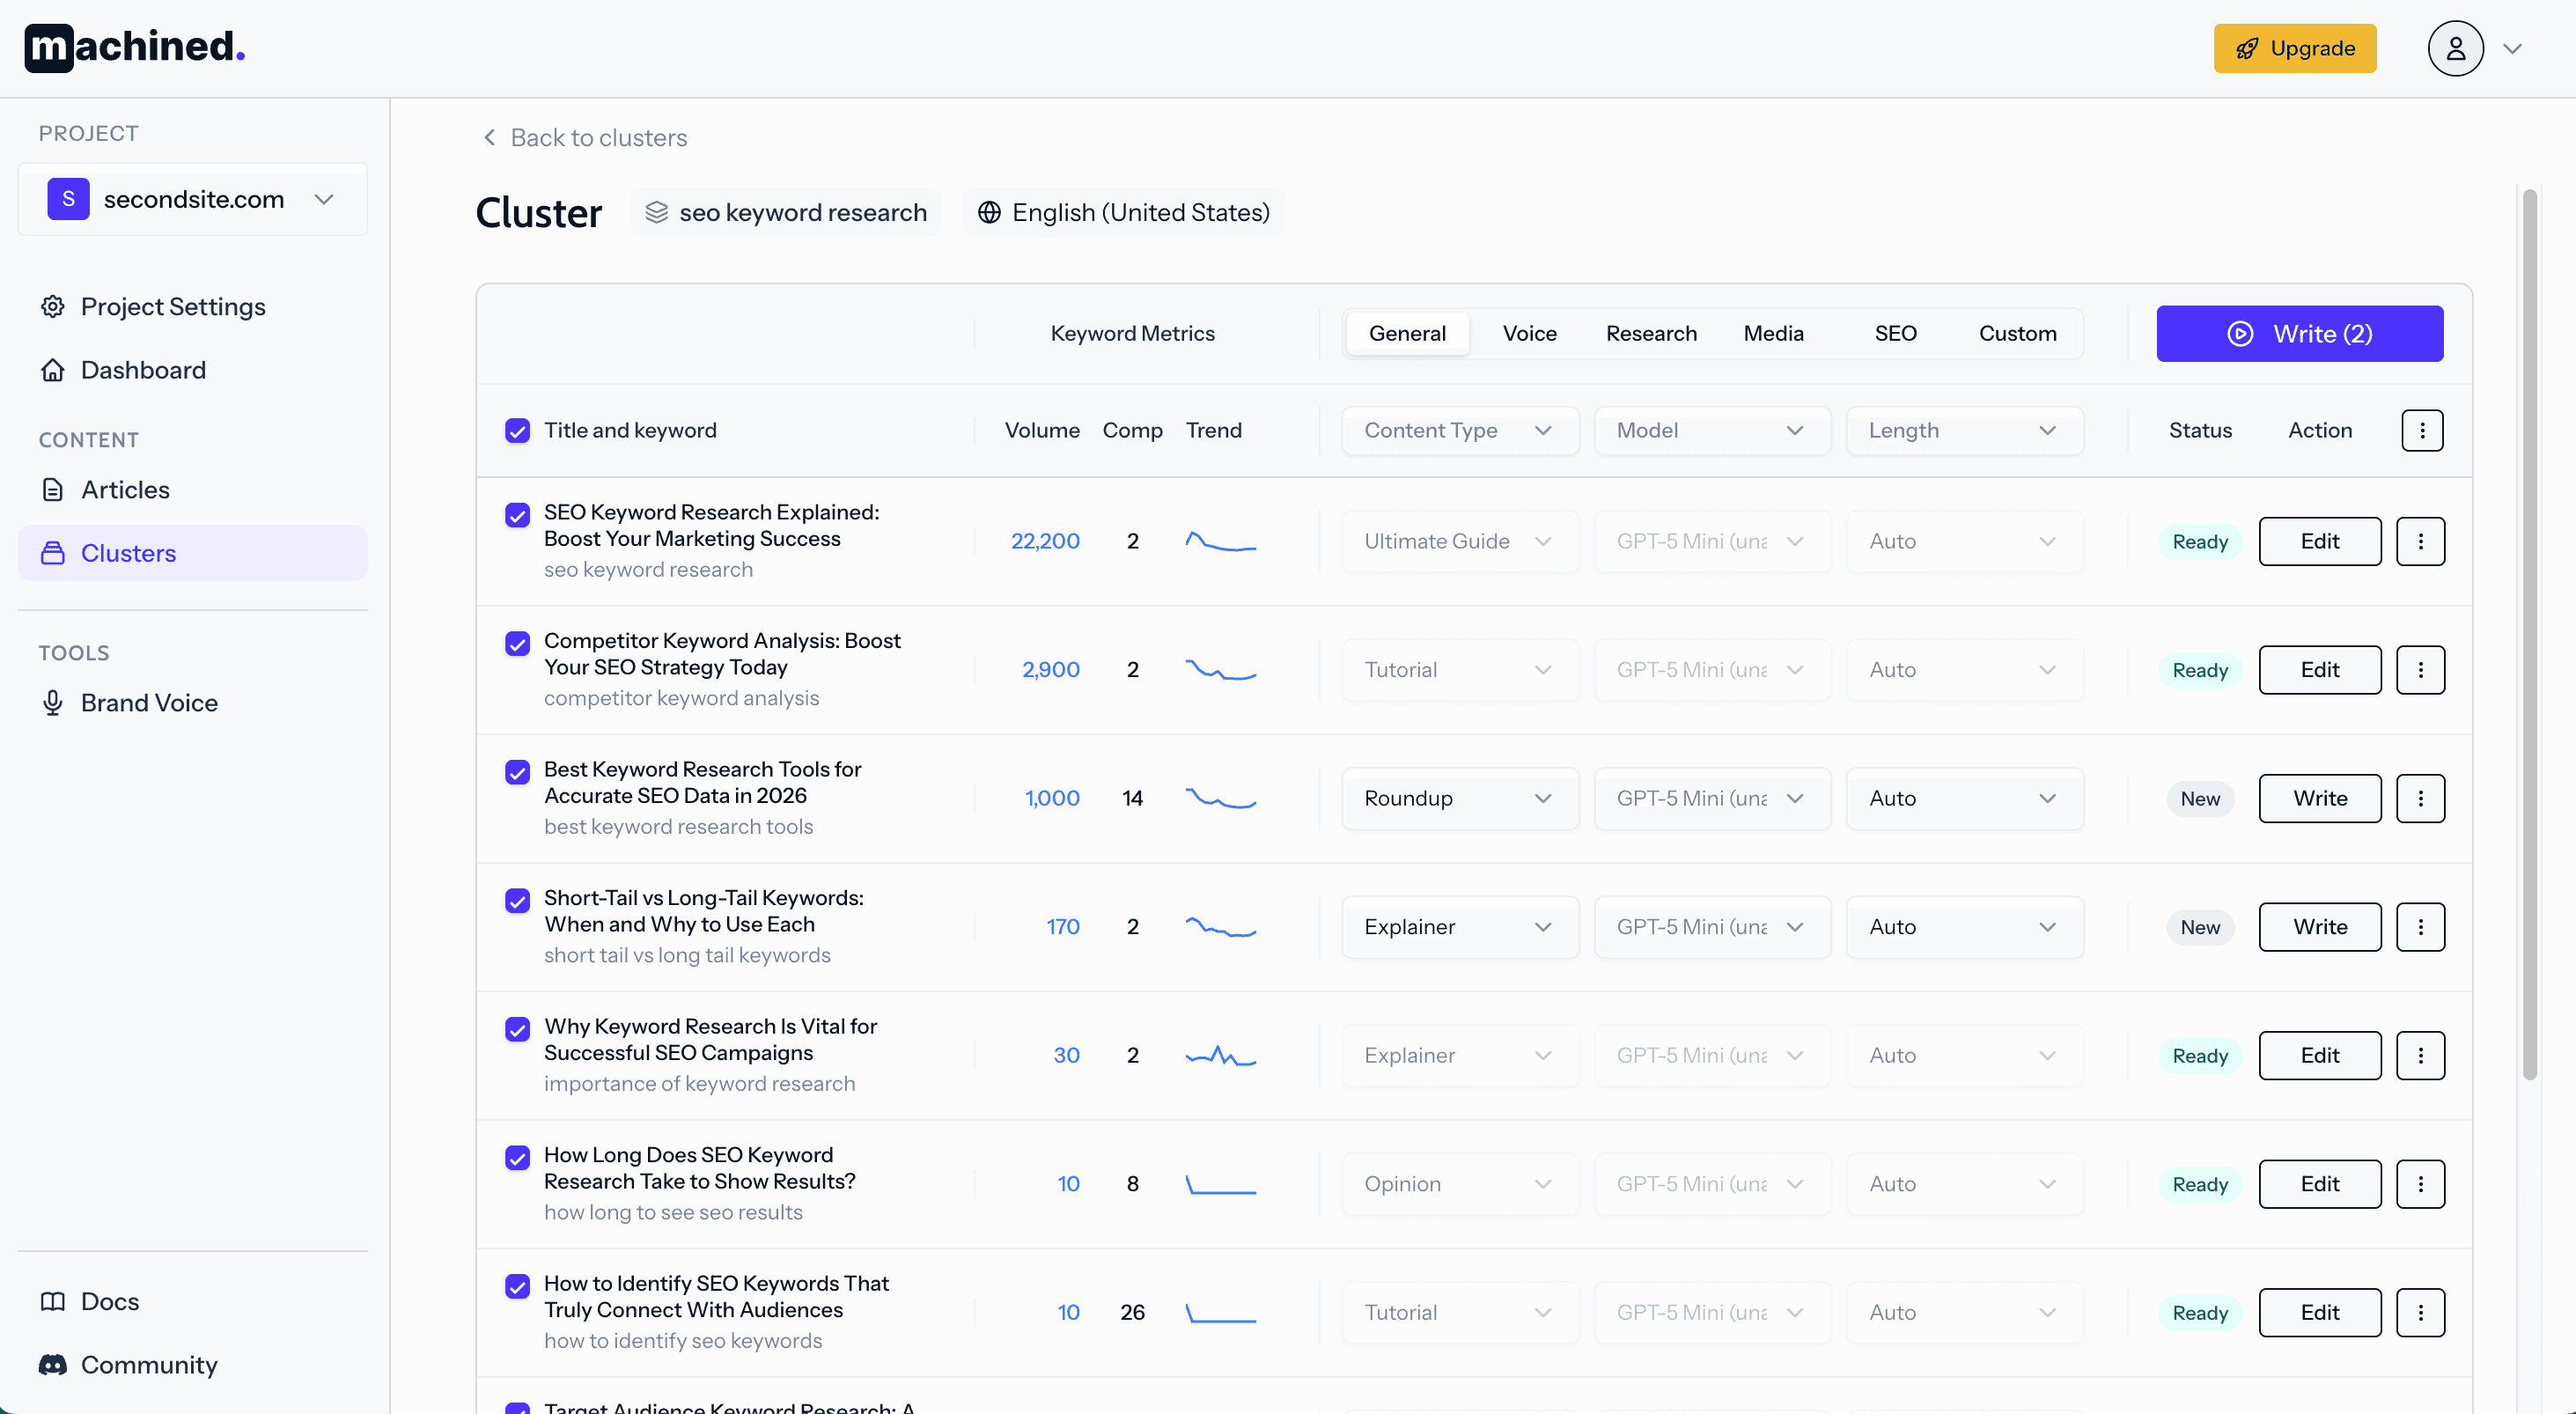Image resolution: width=2576 pixels, height=1414 pixels.
Task: Select the Dashboard icon in the sidebar
Action: 53,369
